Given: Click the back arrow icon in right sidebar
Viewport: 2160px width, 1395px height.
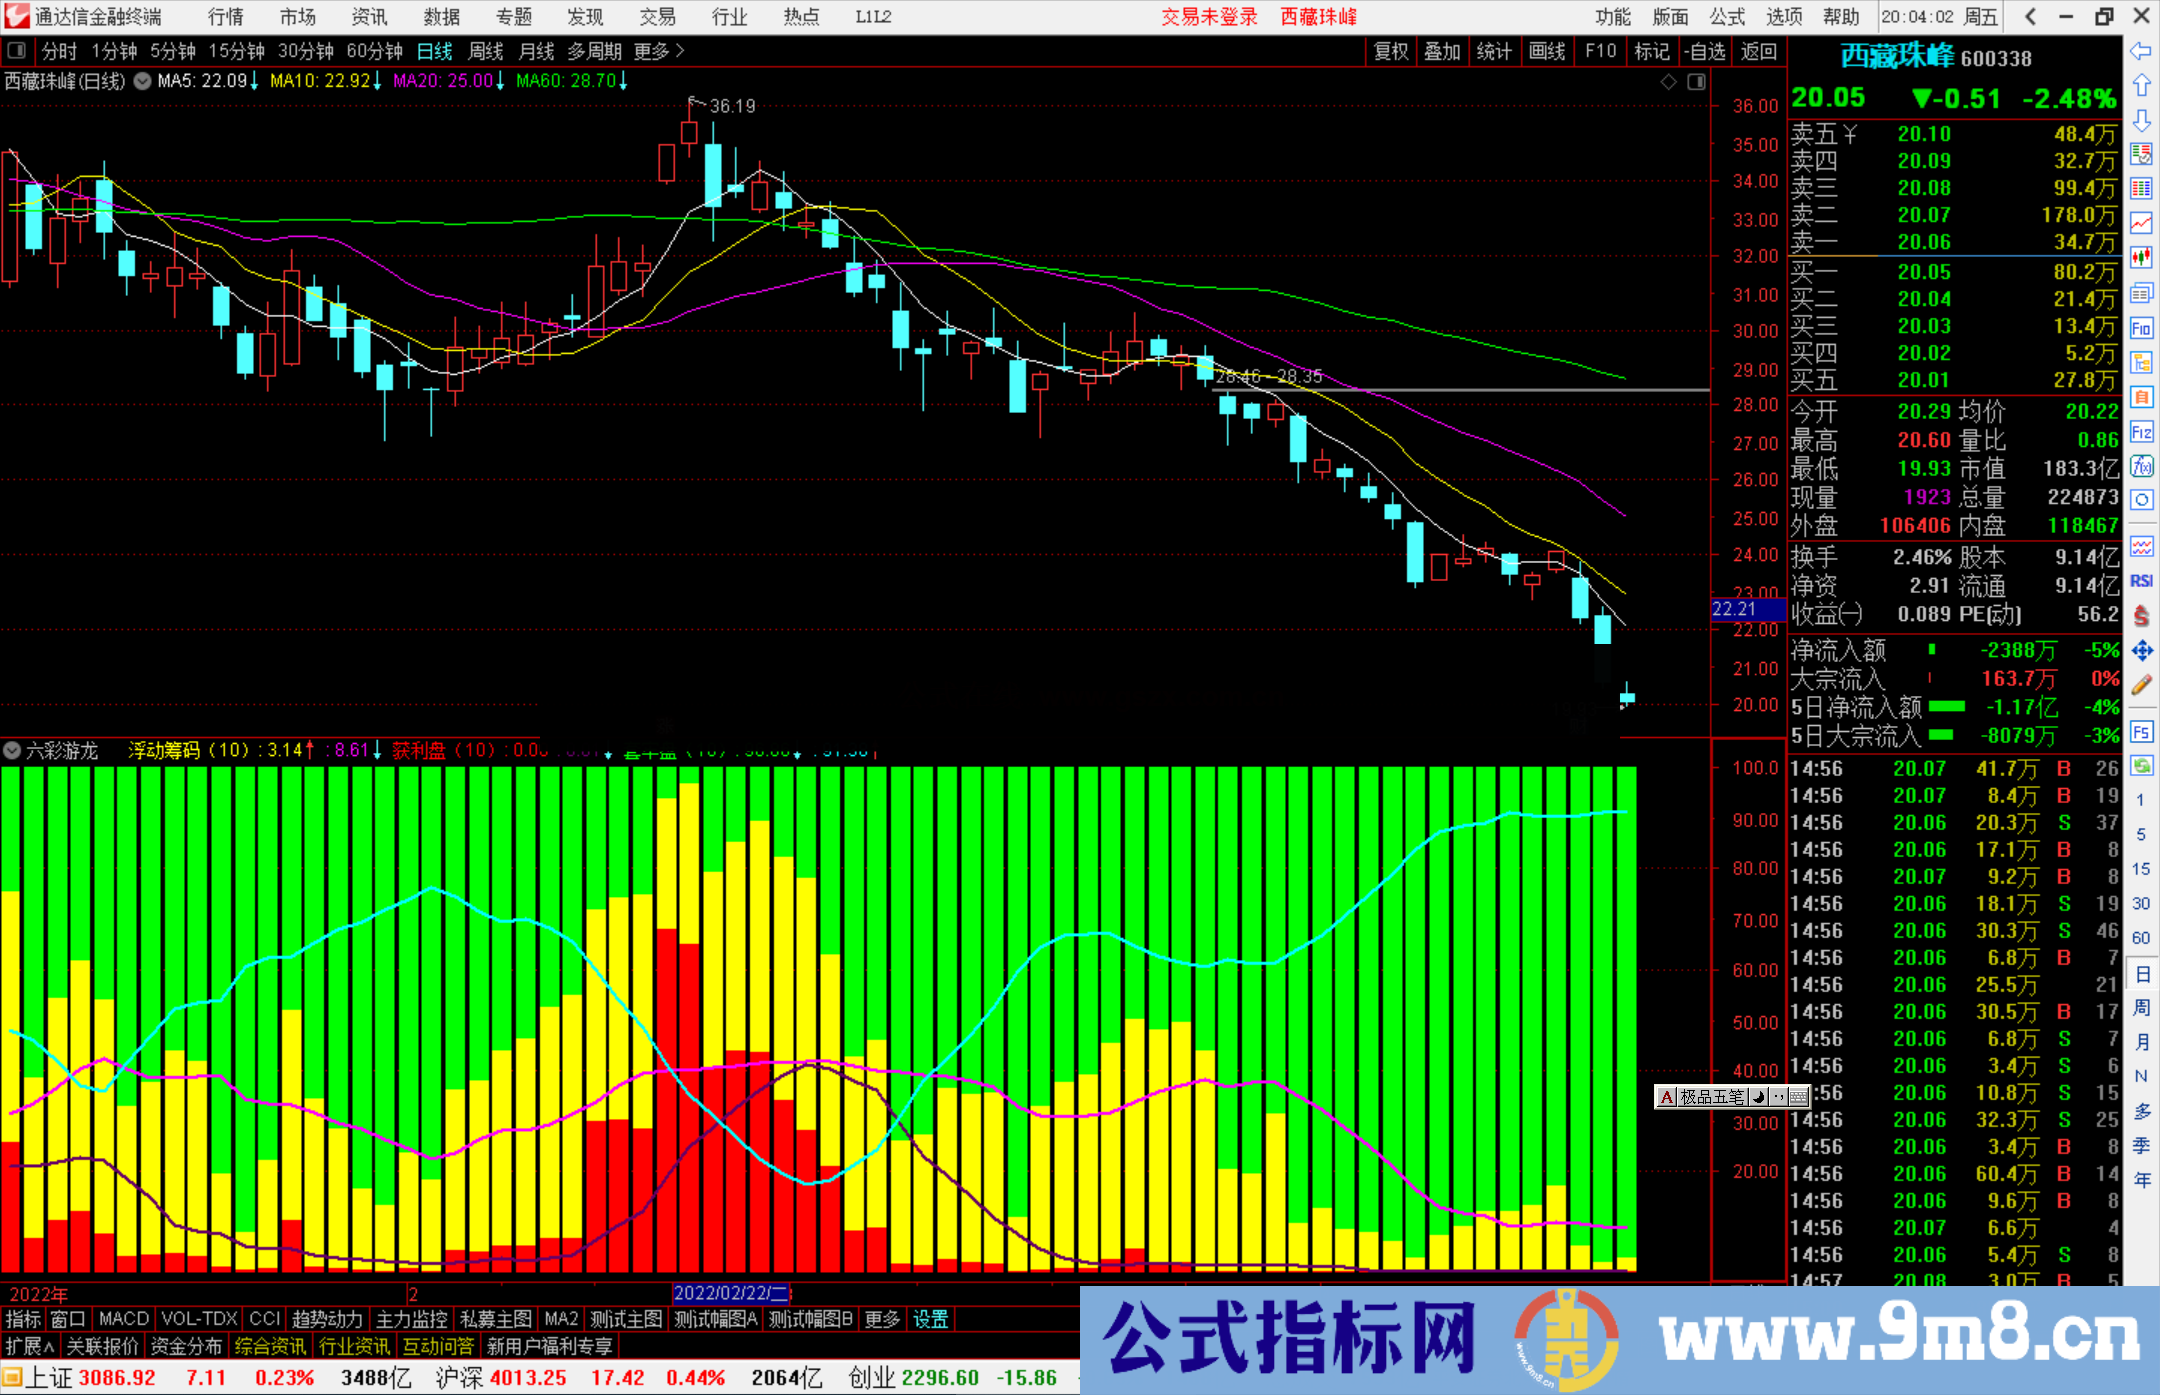Looking at the screenshot, I should pyautogui.click(x=2141, y=51).
